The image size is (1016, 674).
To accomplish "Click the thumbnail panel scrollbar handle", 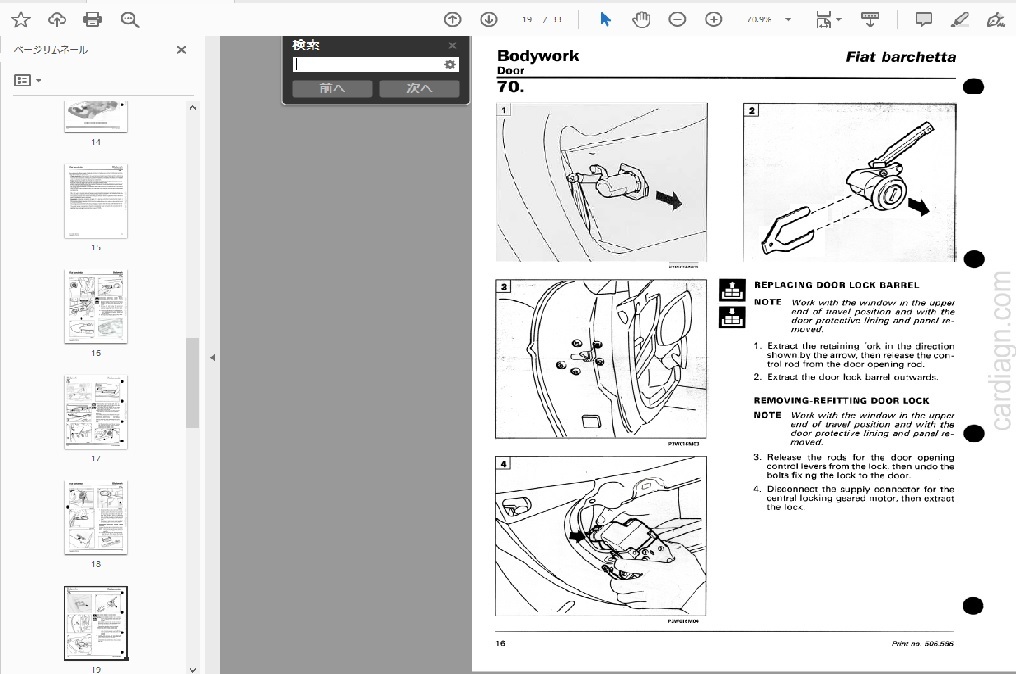I will pos(192,382).
